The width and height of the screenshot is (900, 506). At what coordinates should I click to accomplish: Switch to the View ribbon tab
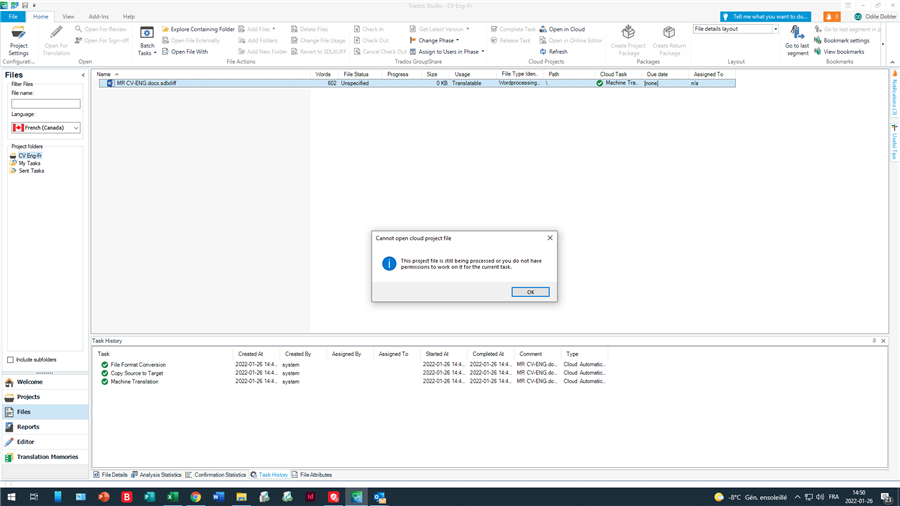click(68, 17)
